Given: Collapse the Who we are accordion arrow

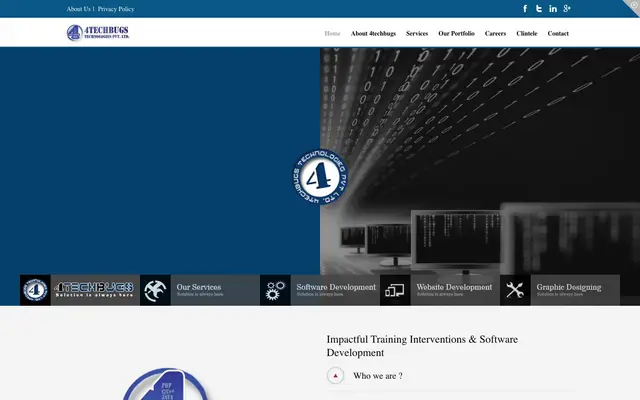Looking at the screenshot, I should click(336, 376).
